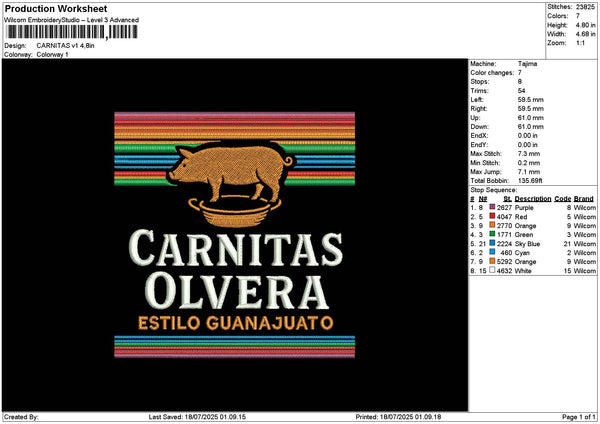Screen dimensions: 600x424
Task: Click 'Wilcom EmbroideryStudio – Level 3 Advanced' text
Action: [71, 20]
